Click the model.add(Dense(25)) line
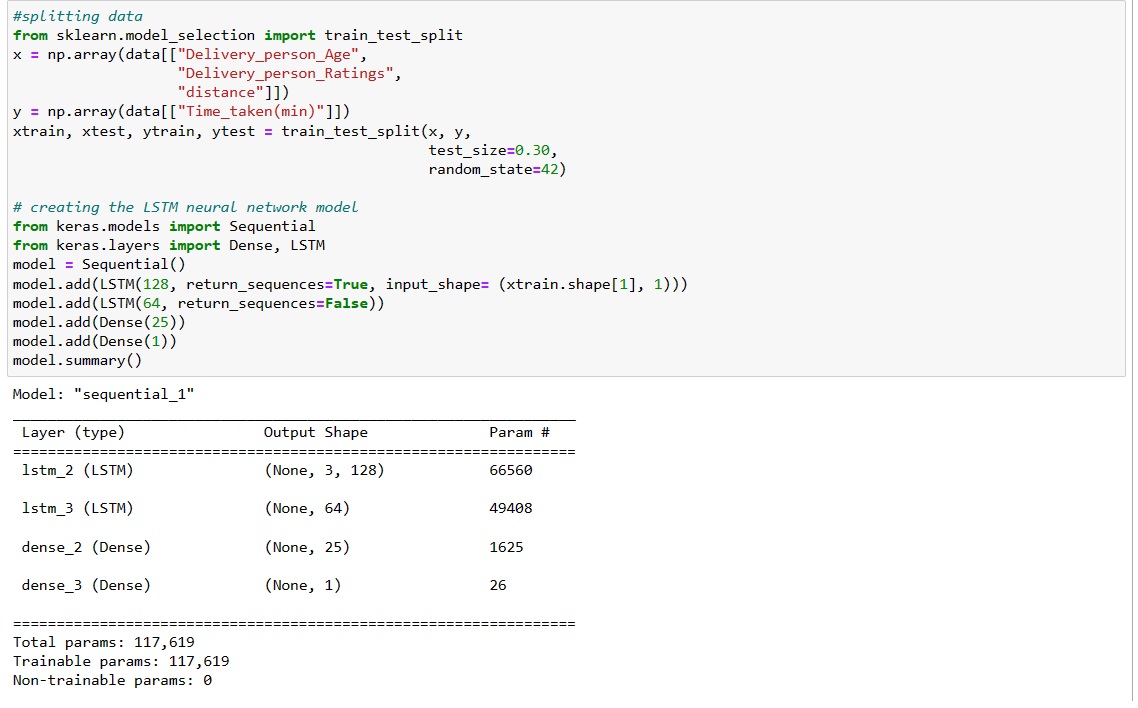 (x=99, y=322)
